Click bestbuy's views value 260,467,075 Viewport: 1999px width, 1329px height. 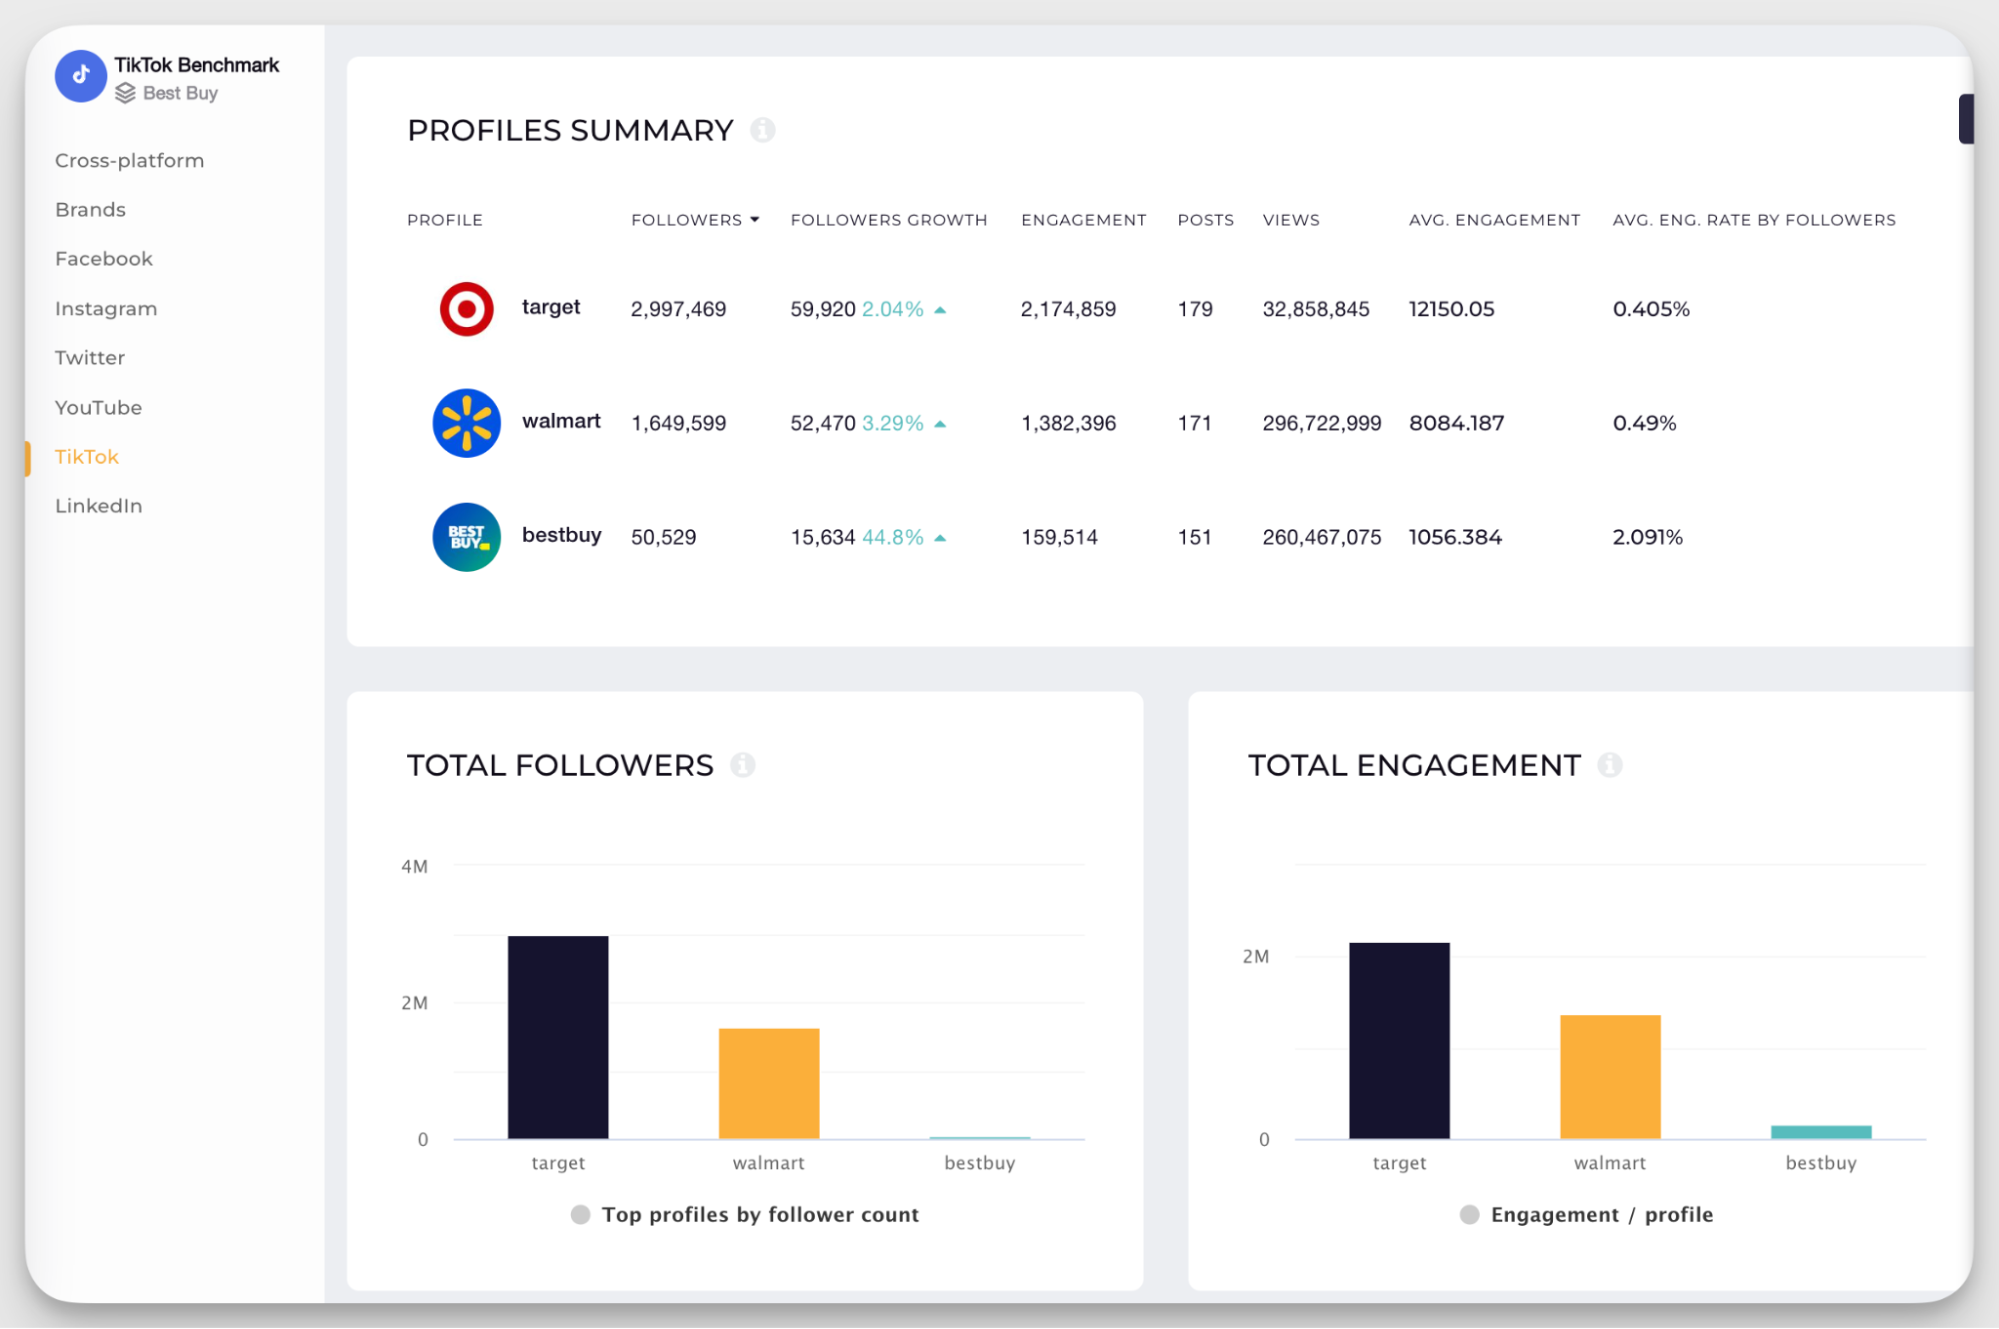pyautogui.click(x=1322, y=537)
